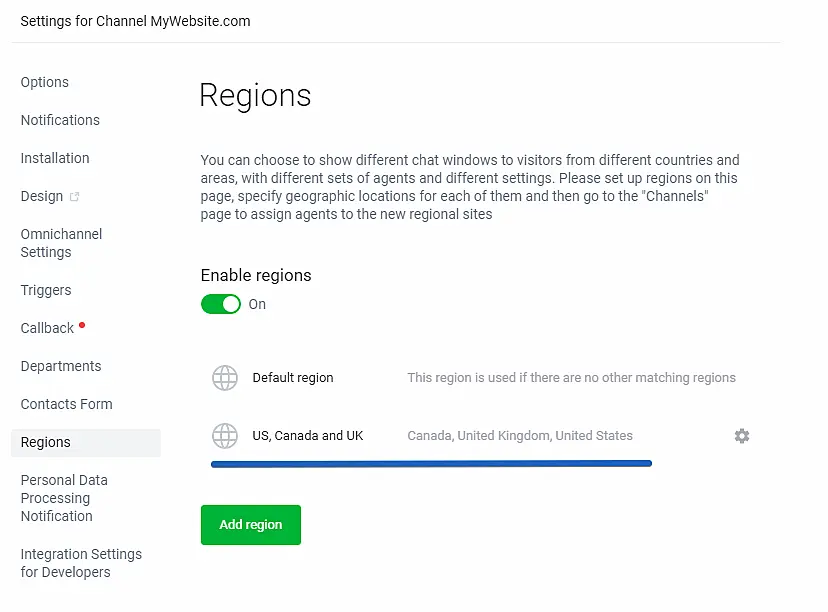The width and height of the screenshot is (828, 612).
Task: Open the Installation section
Action: [55, 158]
